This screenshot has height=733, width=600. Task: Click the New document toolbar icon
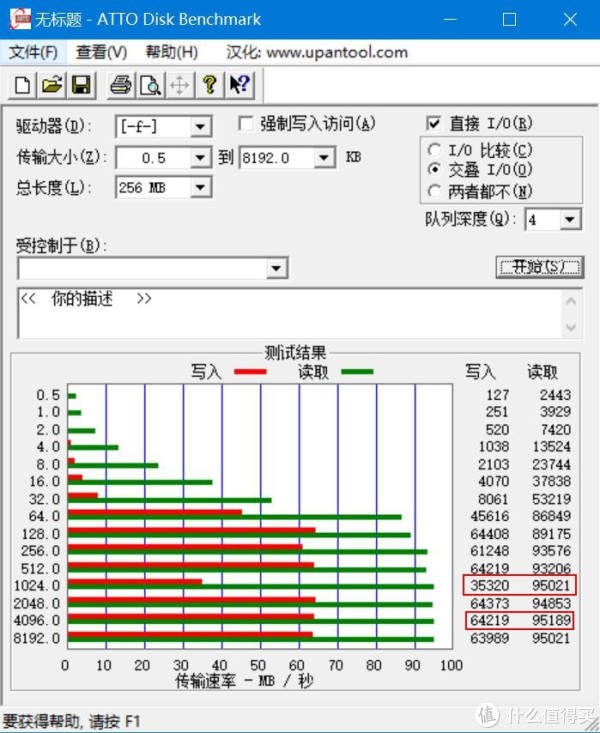pyautogui.click(x=22, y=85)
